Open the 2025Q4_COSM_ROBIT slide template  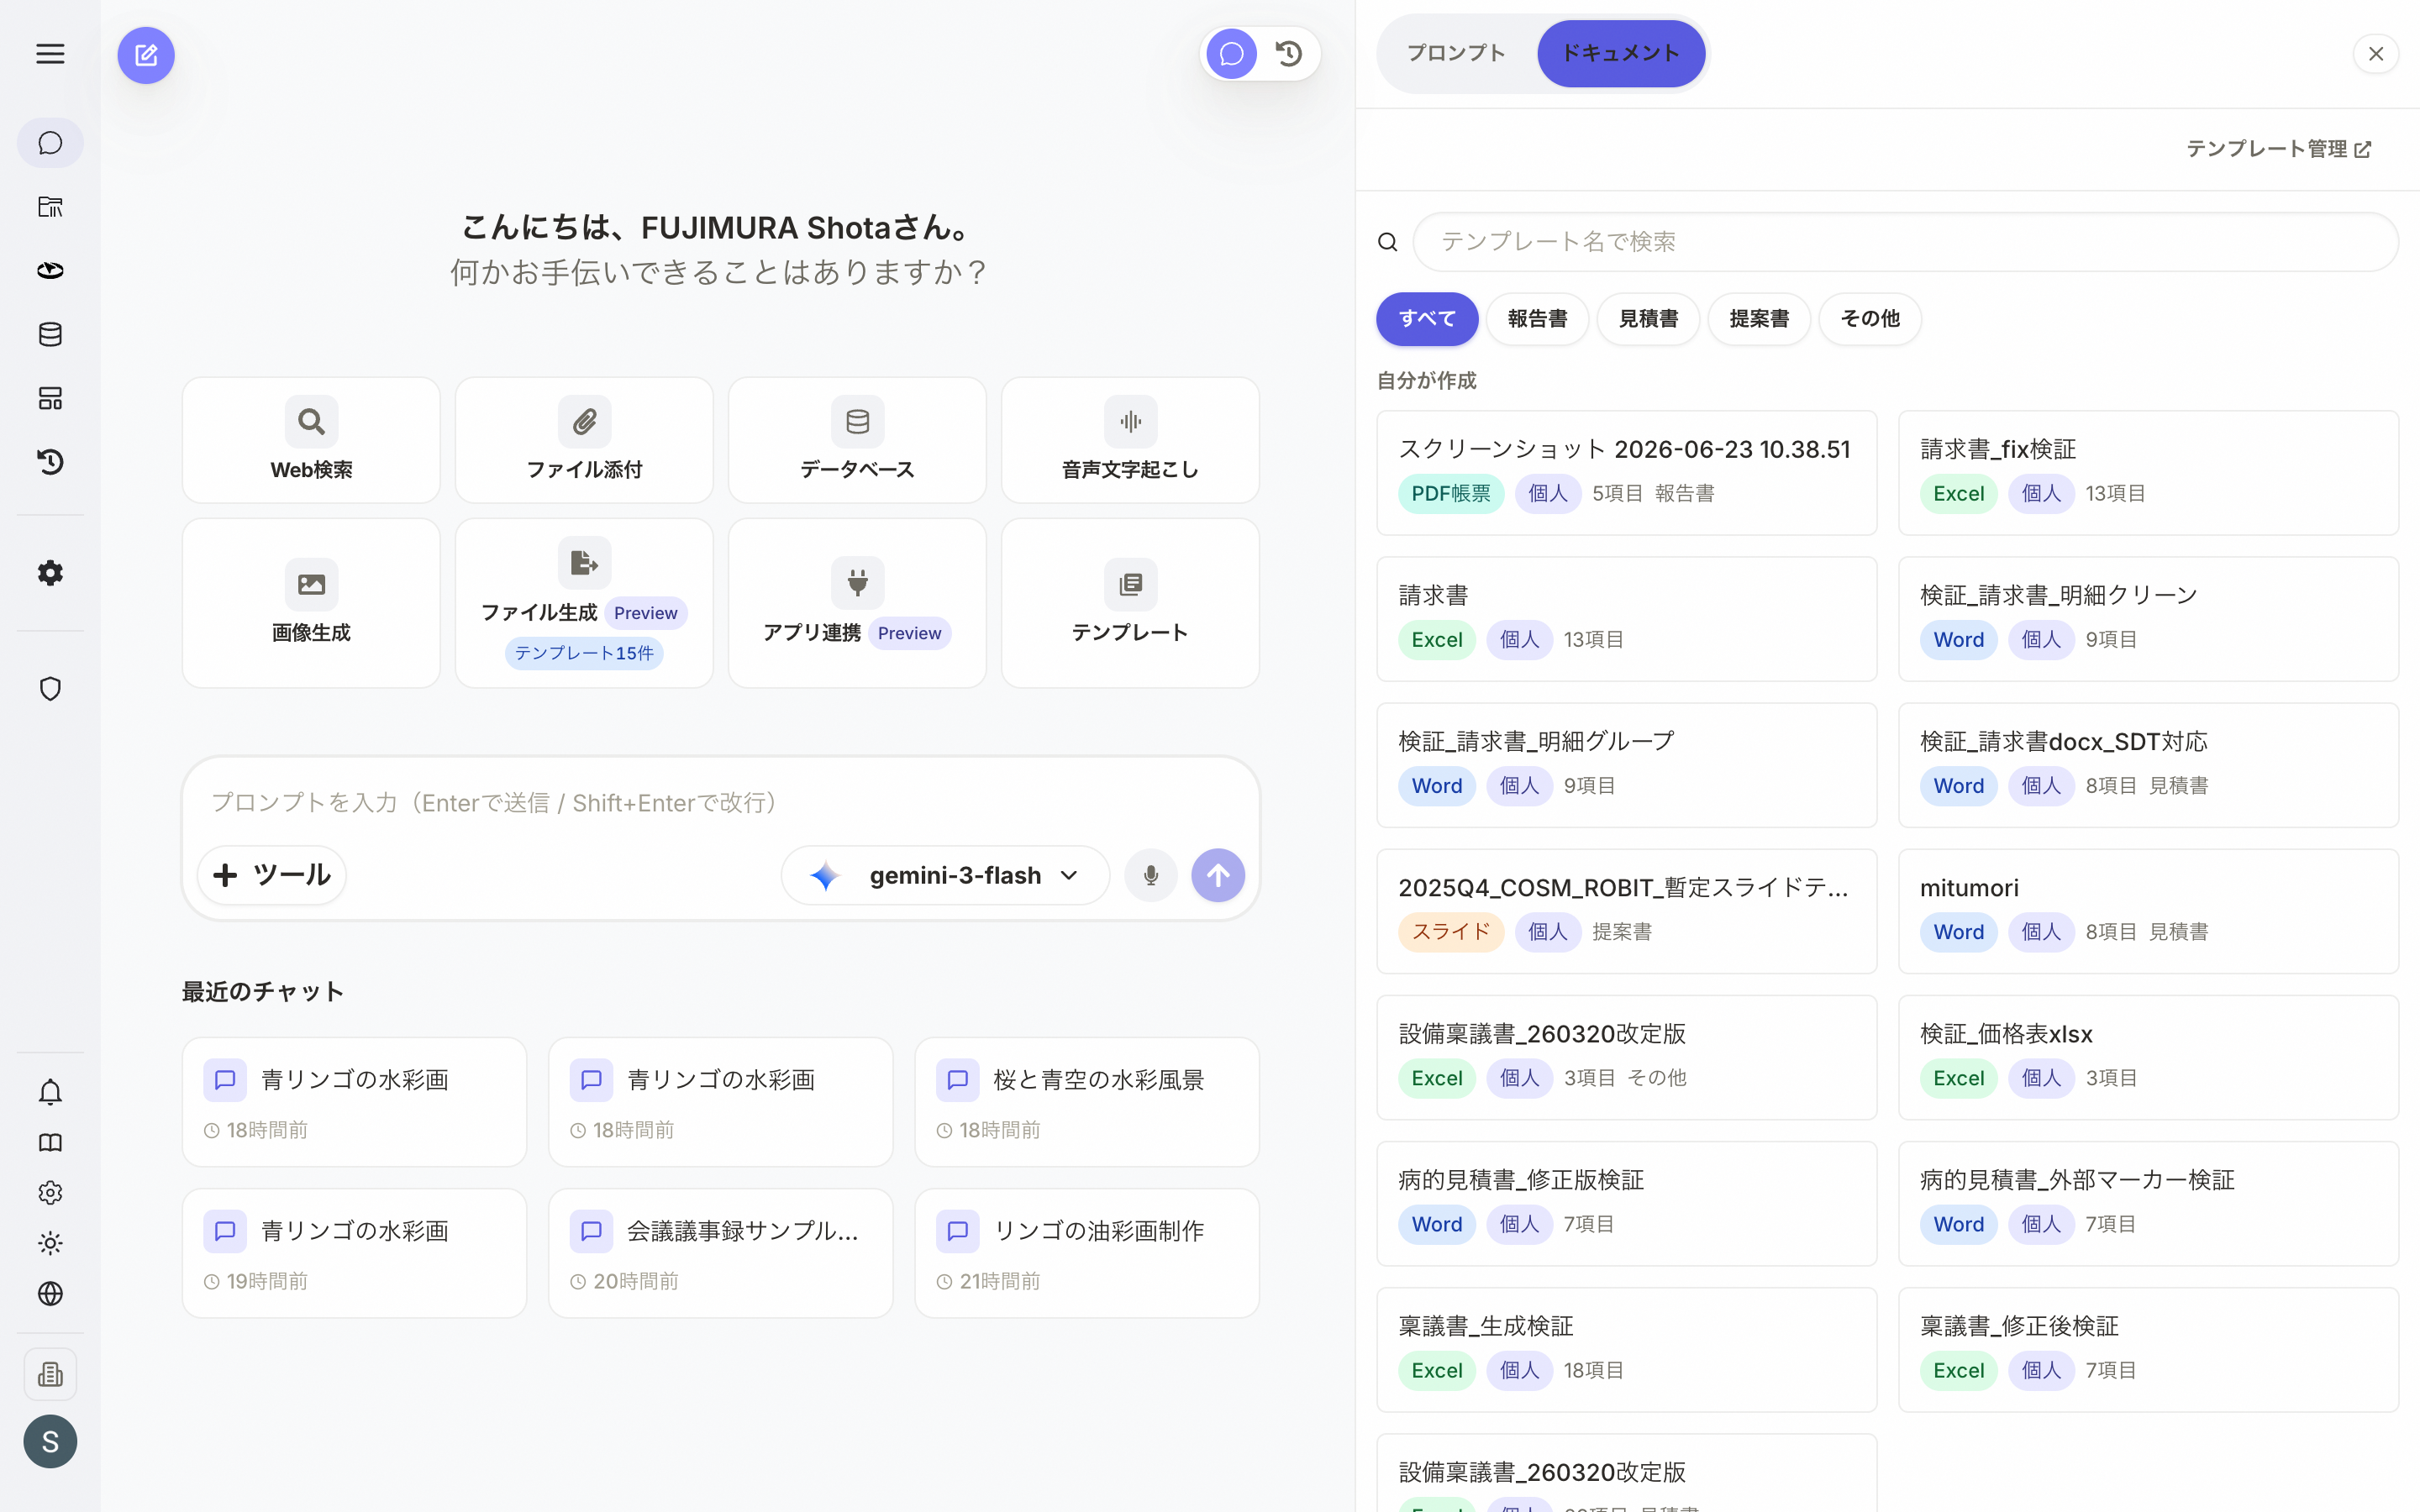1626,911
